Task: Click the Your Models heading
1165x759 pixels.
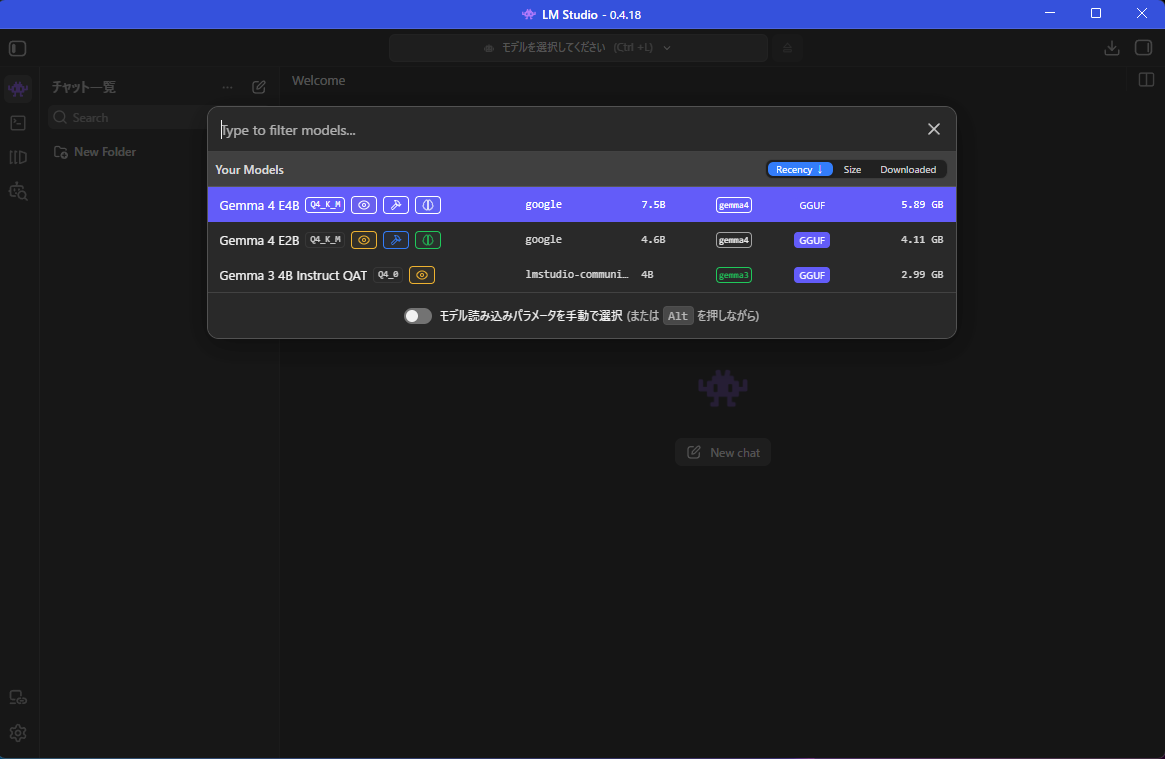Action: 250,169
